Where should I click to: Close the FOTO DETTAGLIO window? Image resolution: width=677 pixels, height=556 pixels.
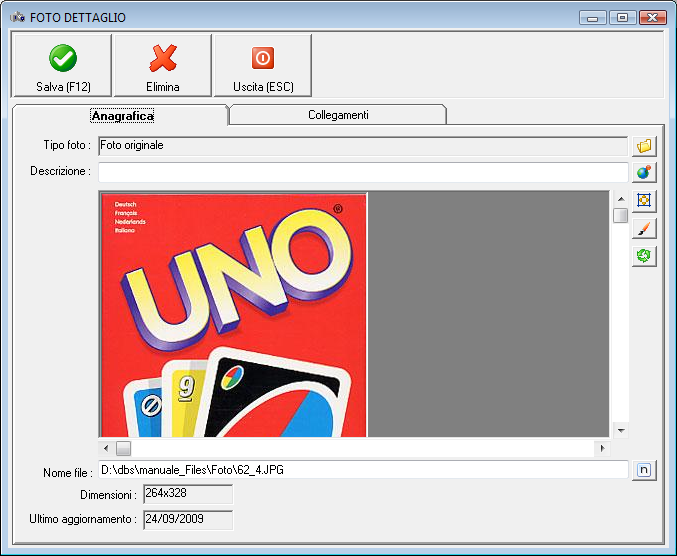tap(653, 18)
